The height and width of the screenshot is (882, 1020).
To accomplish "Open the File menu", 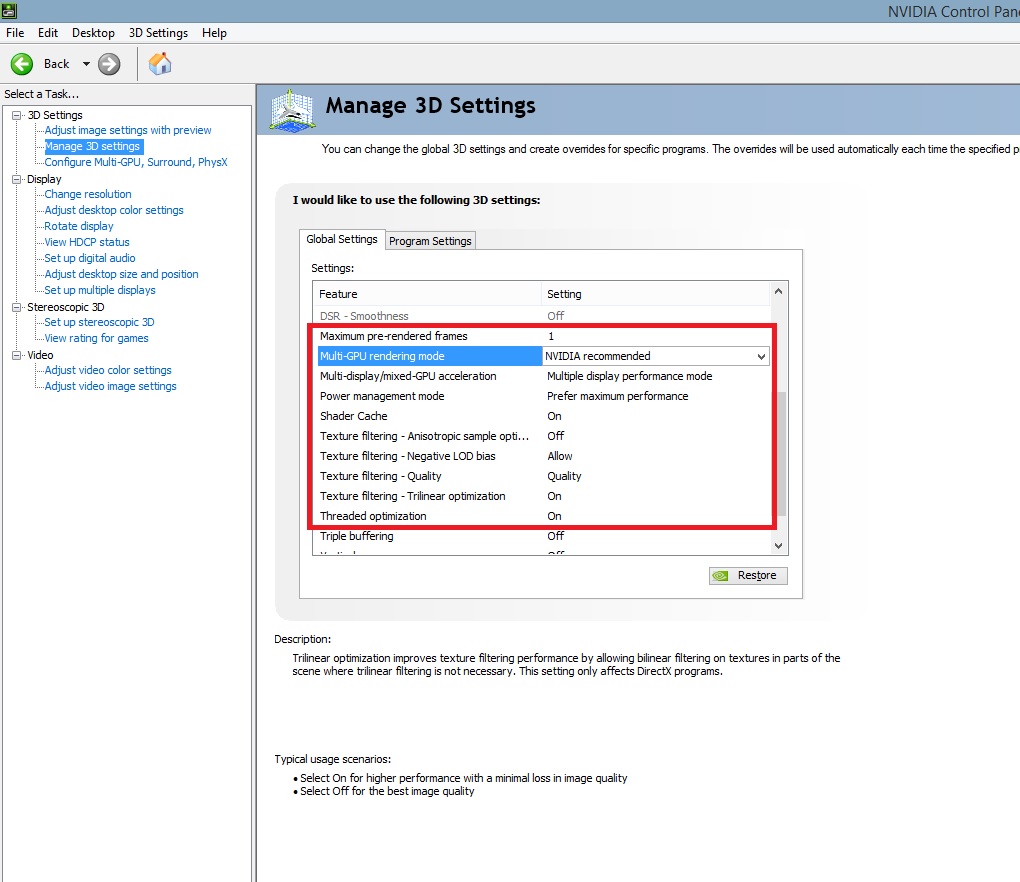I will tap(15, 33).
